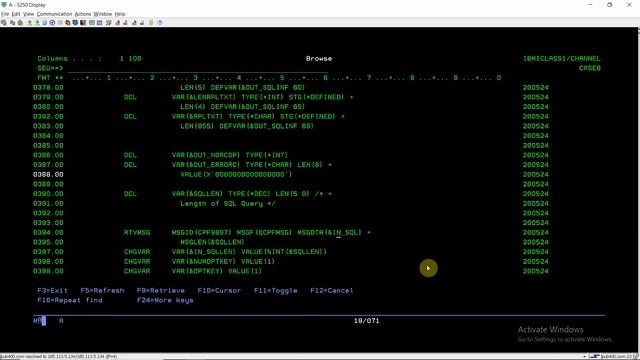
Task: Click the Columns value field 1 100
Action: pyautogui.click(x=131, y=59)
